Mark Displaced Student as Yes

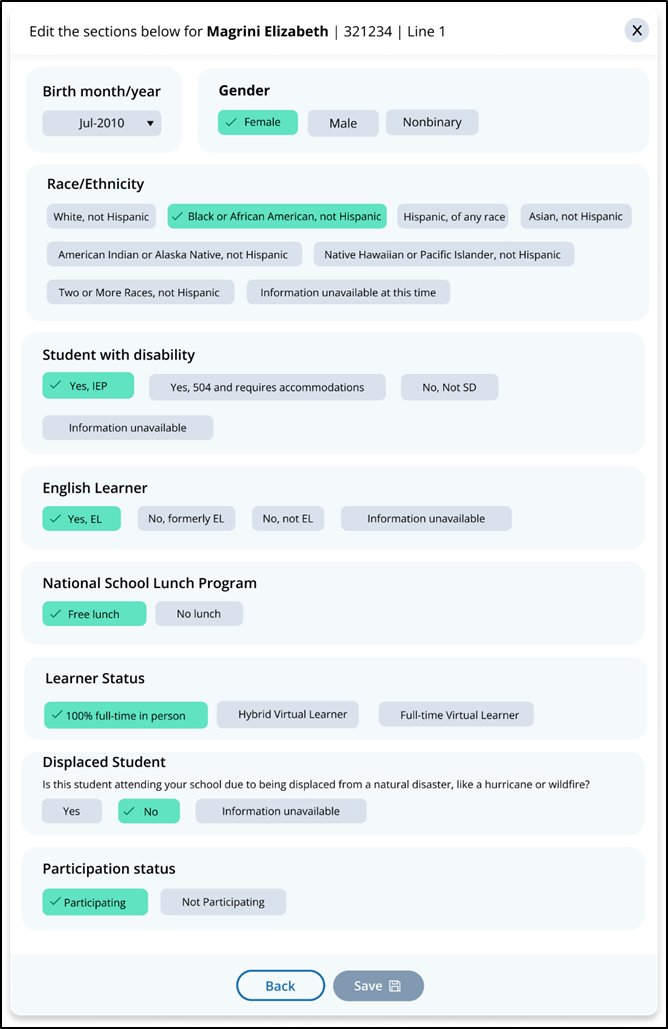pyautogui.click(x=72, y=811)
